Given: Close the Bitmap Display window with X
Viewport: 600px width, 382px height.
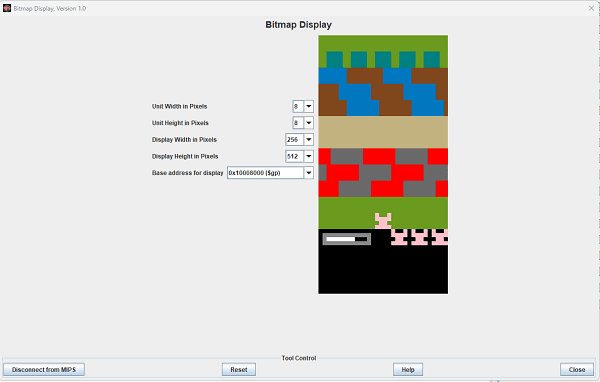Looking at the screenshot, I should [x=591, y=8].
